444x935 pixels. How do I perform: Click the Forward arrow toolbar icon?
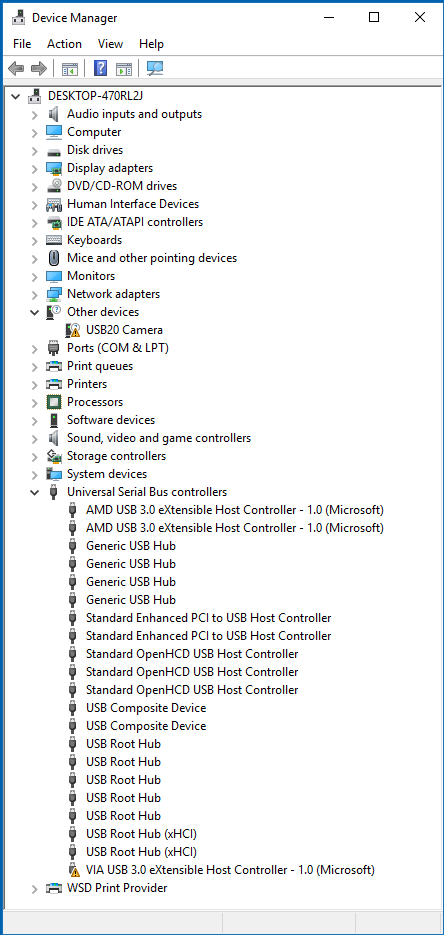39,69
